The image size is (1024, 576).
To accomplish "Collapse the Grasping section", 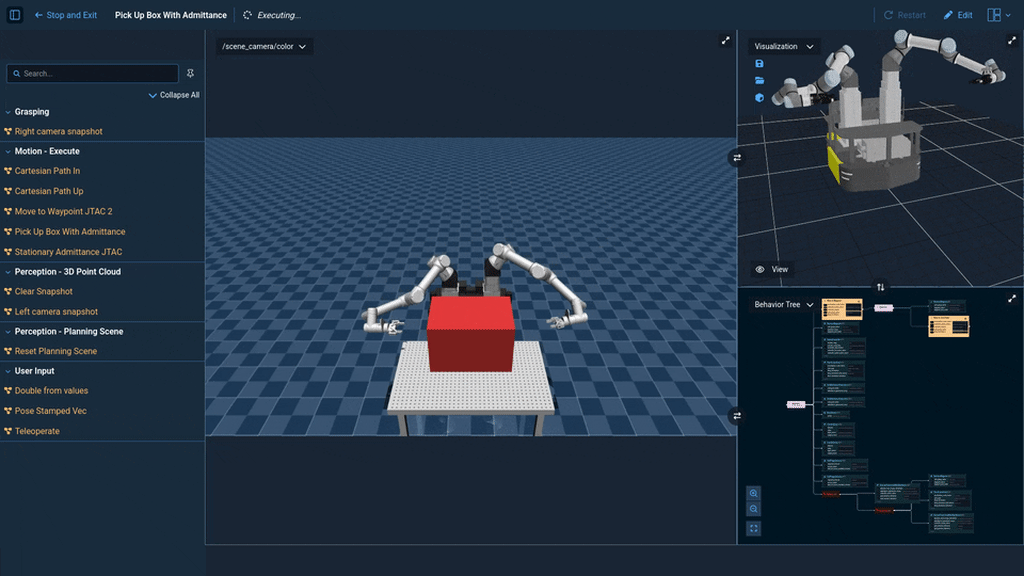I will click(8, 112).
